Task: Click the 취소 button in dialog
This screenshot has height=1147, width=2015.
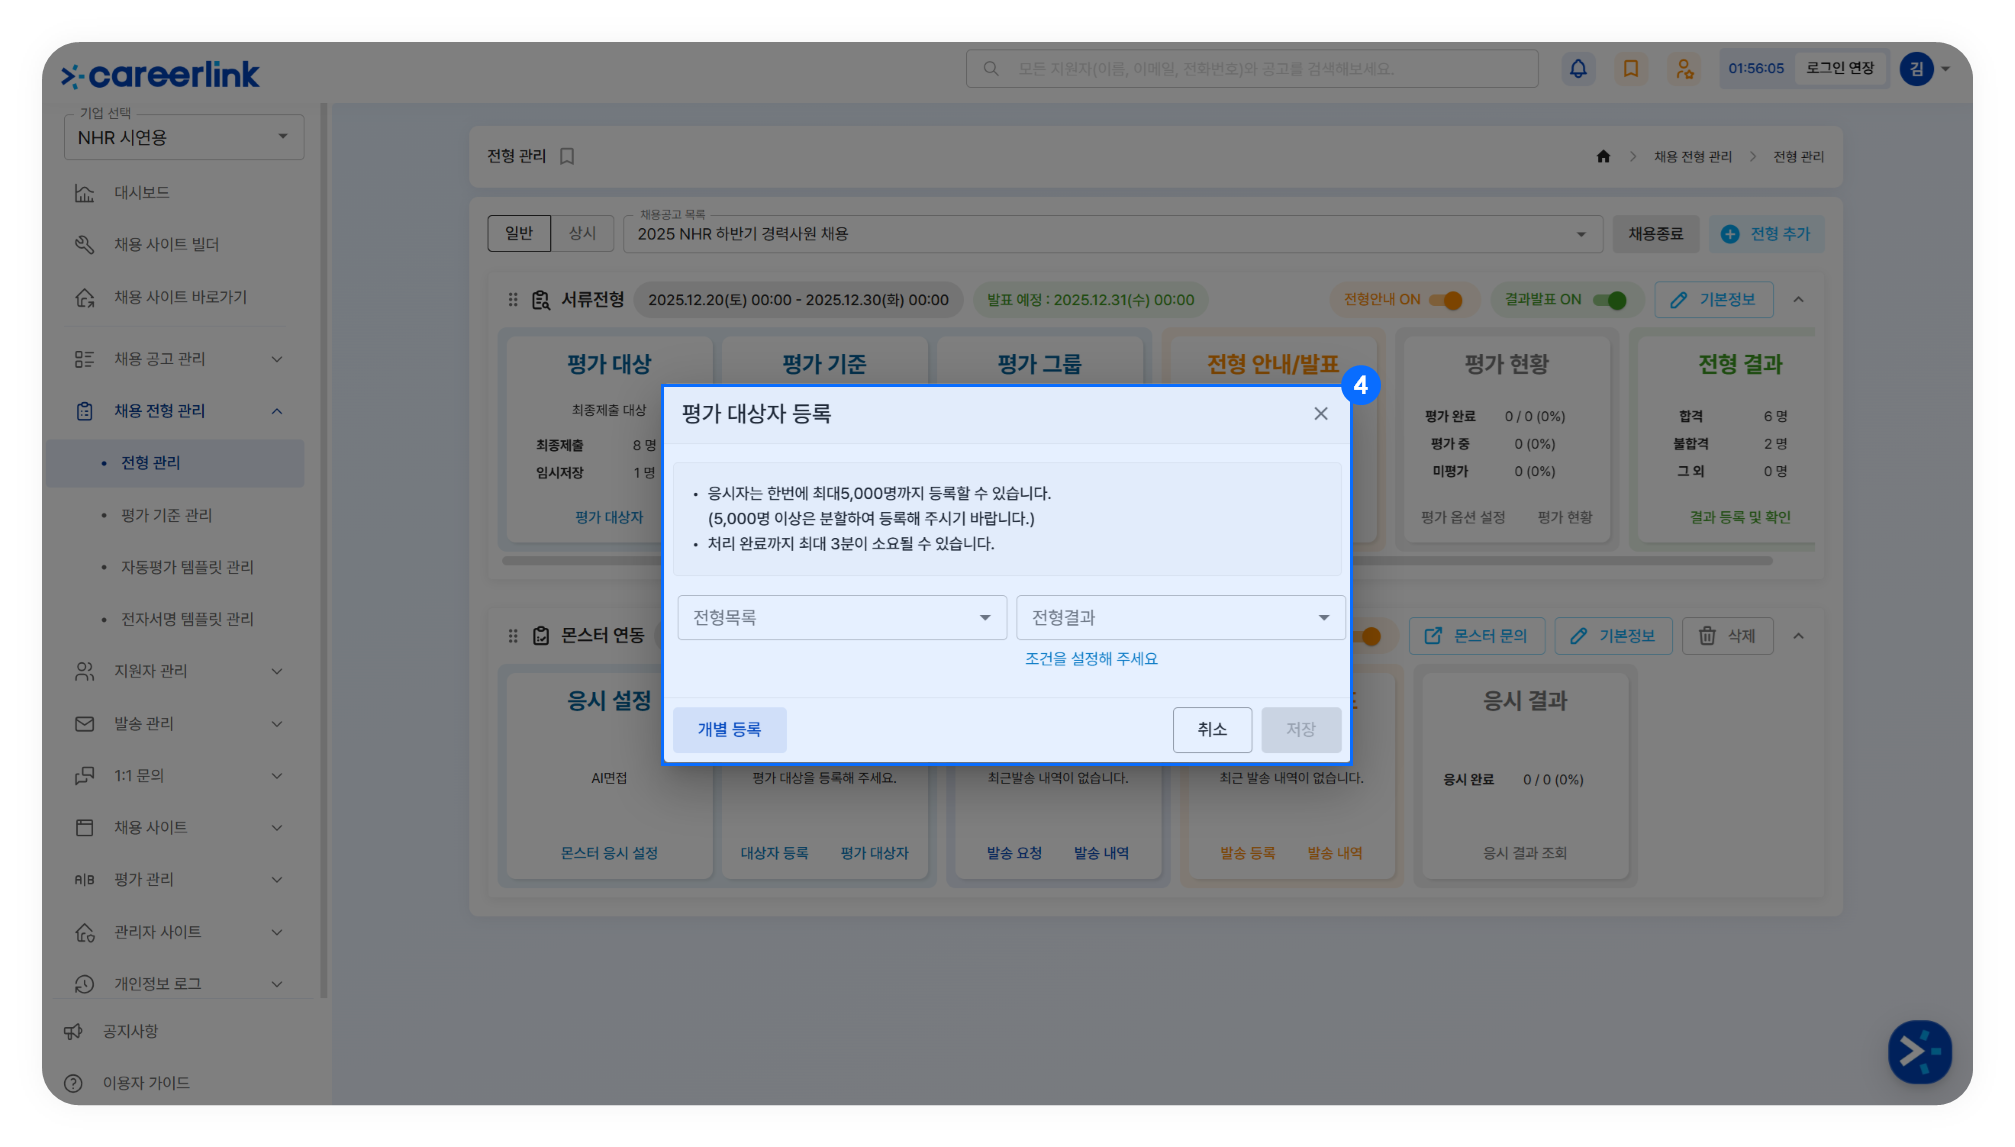Action: click(x=1212, y=730)
